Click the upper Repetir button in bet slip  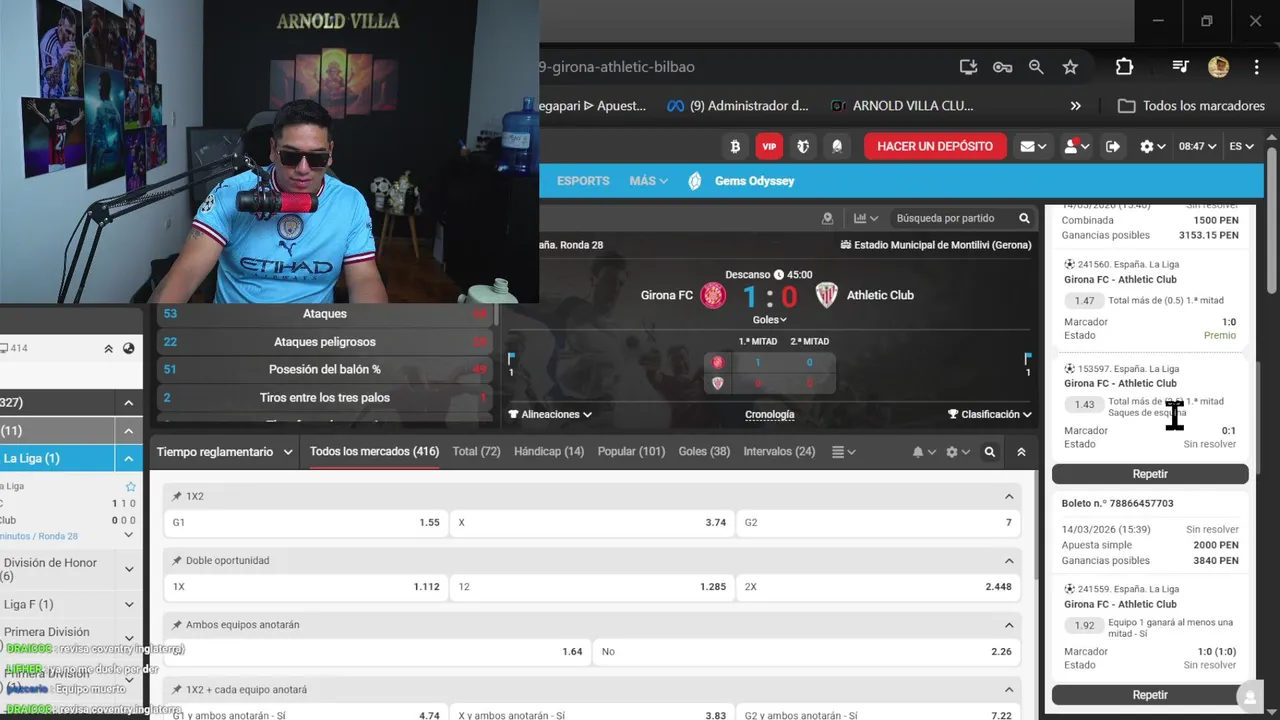[x=1150, y=474]
